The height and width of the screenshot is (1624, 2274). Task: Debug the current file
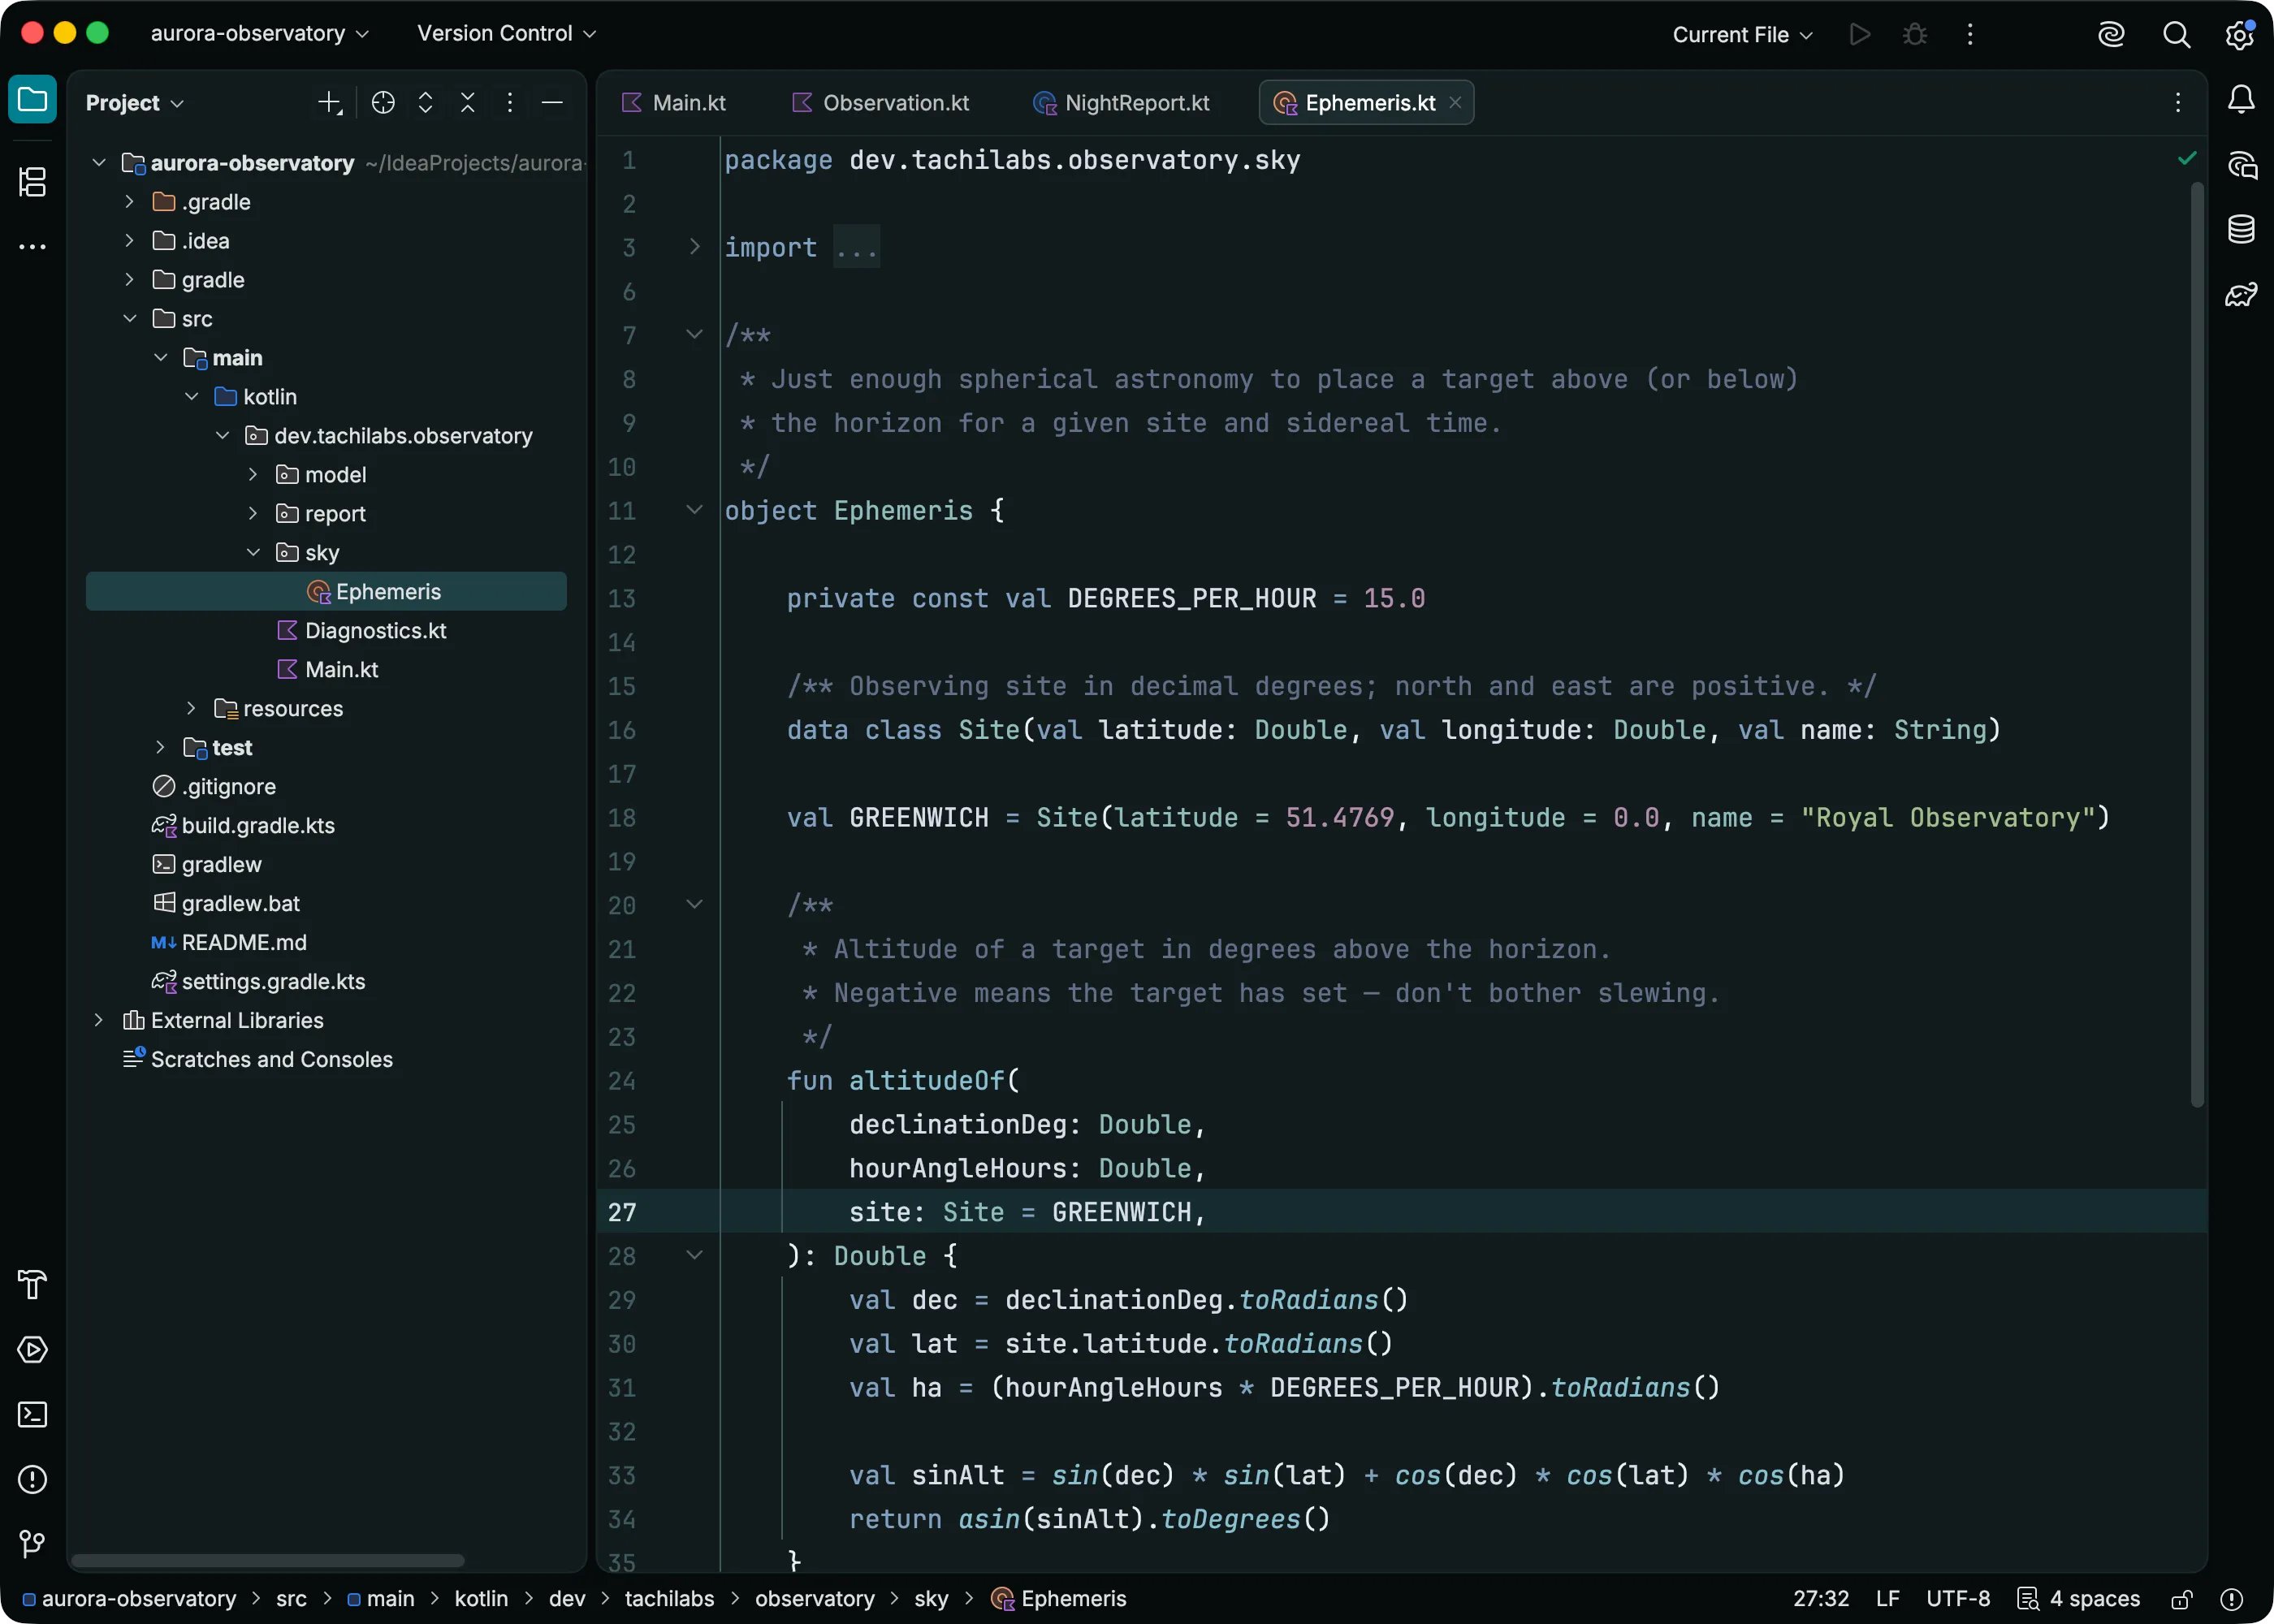pyautogui.click(x=1915, y=34)
